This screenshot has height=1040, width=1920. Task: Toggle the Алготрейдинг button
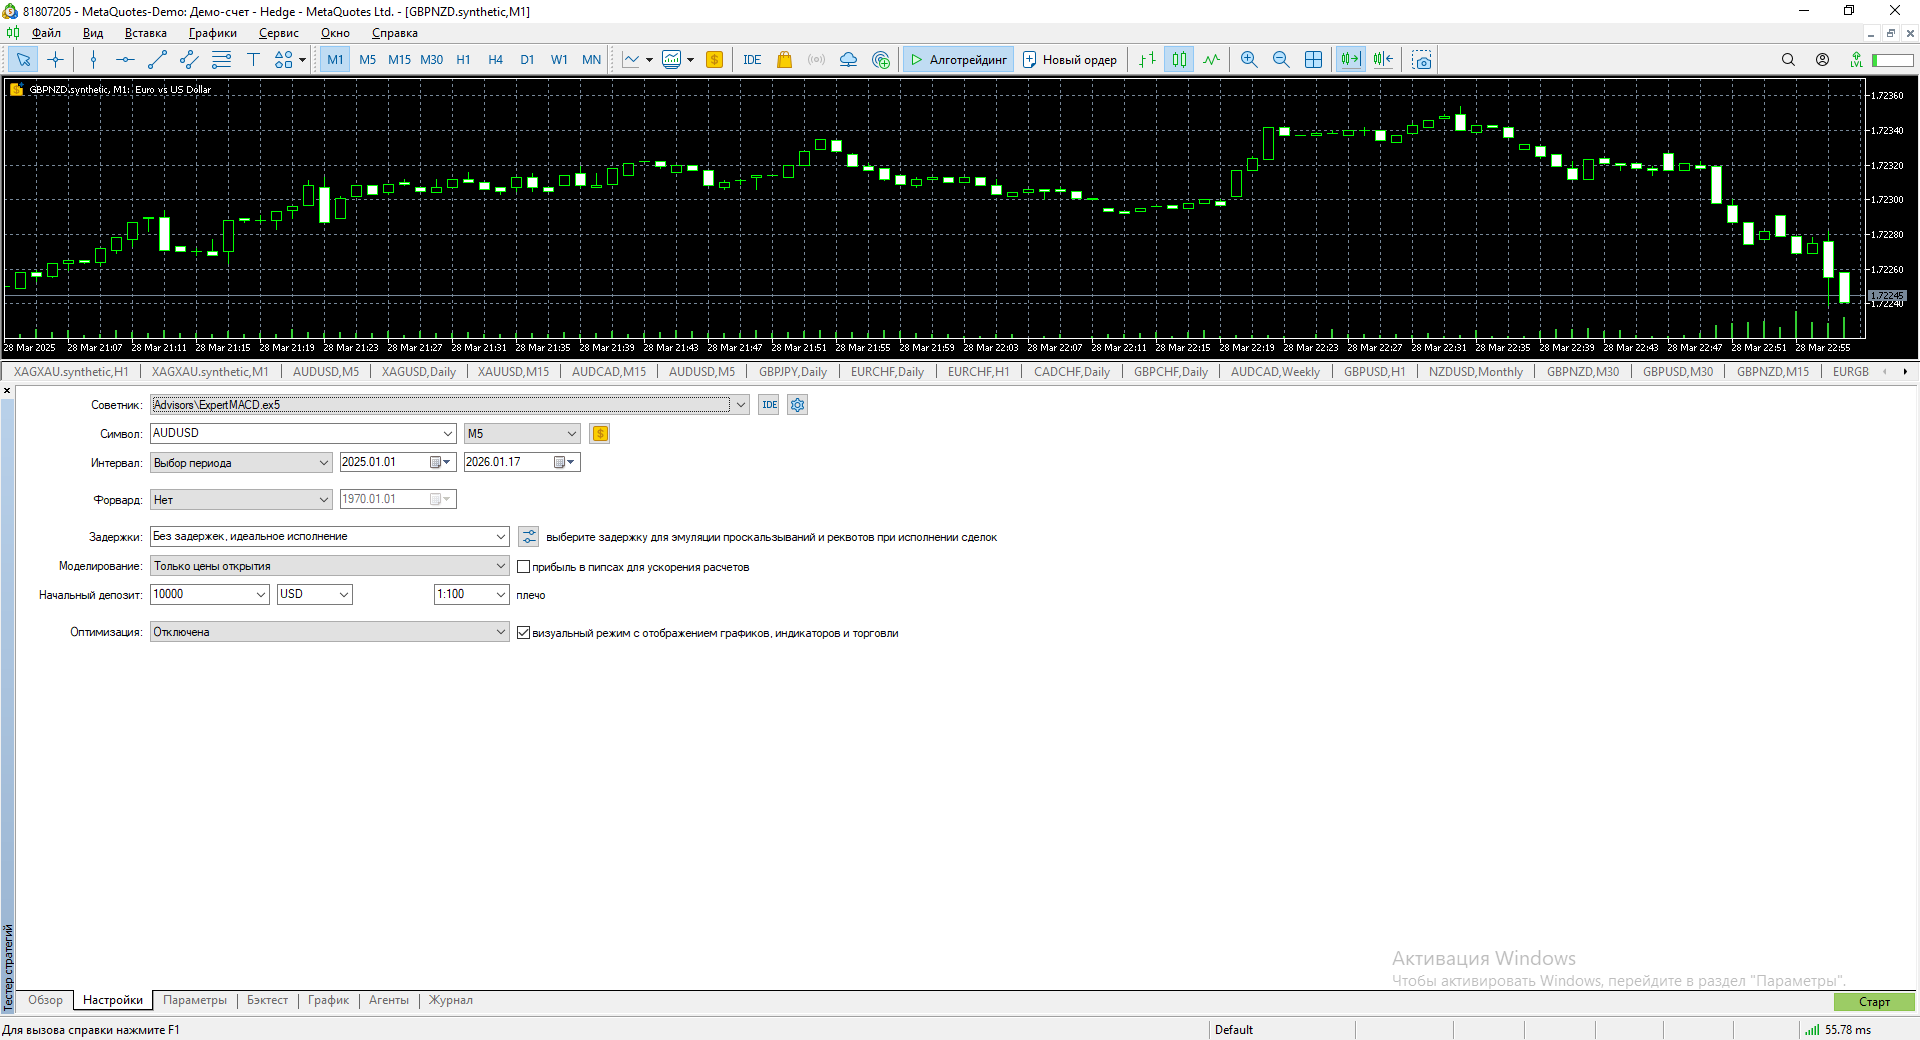[x=958, y=60]
